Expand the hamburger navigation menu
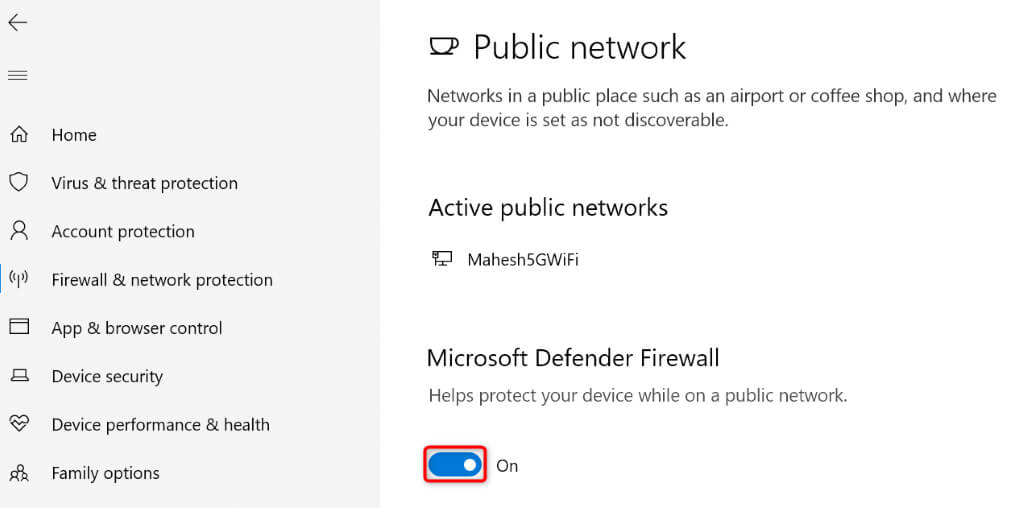This screenshot has height=508, width=1024. click(x=18, y=75)
